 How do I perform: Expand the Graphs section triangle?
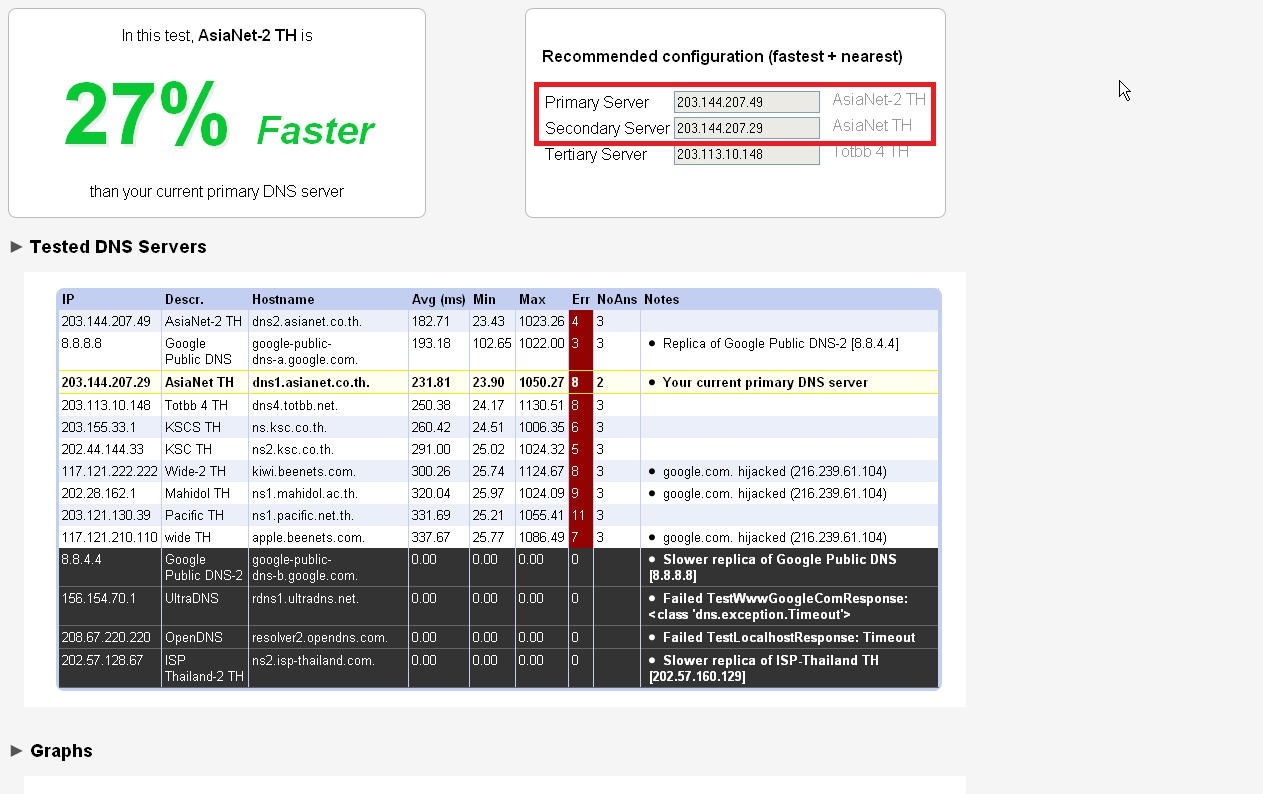pyautogui.click(x=16, y=751)
